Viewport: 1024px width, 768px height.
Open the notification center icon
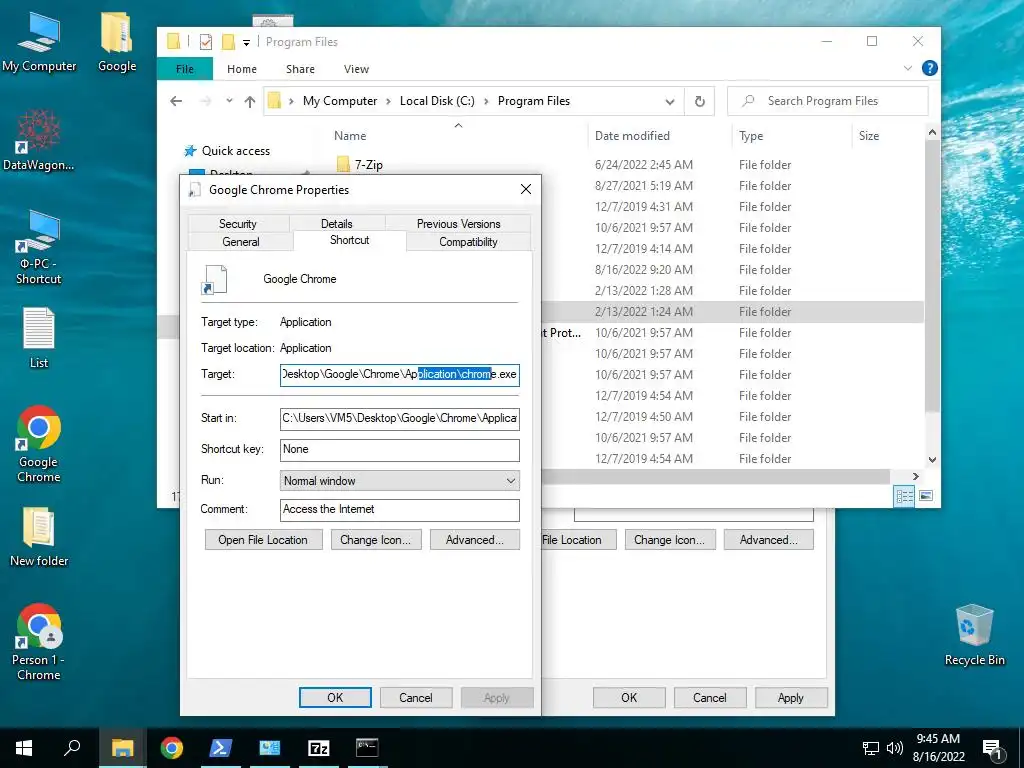(x=992, y=749)
